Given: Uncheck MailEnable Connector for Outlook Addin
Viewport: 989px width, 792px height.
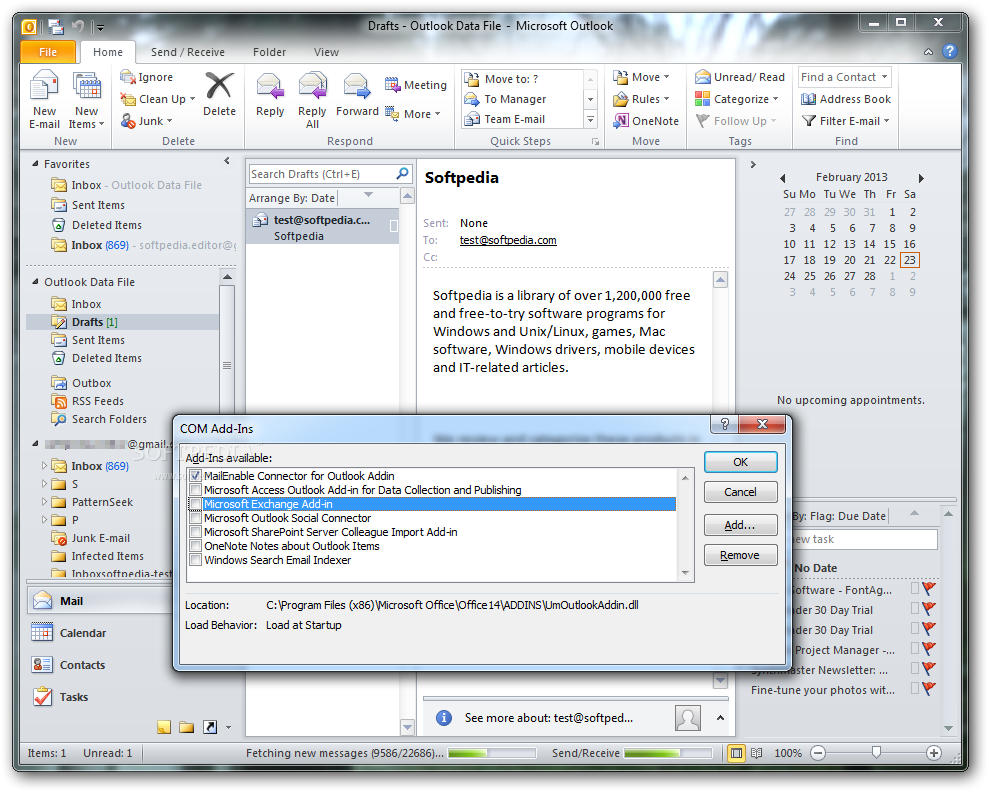Looking at the screenshot, I should pos(196,476).
